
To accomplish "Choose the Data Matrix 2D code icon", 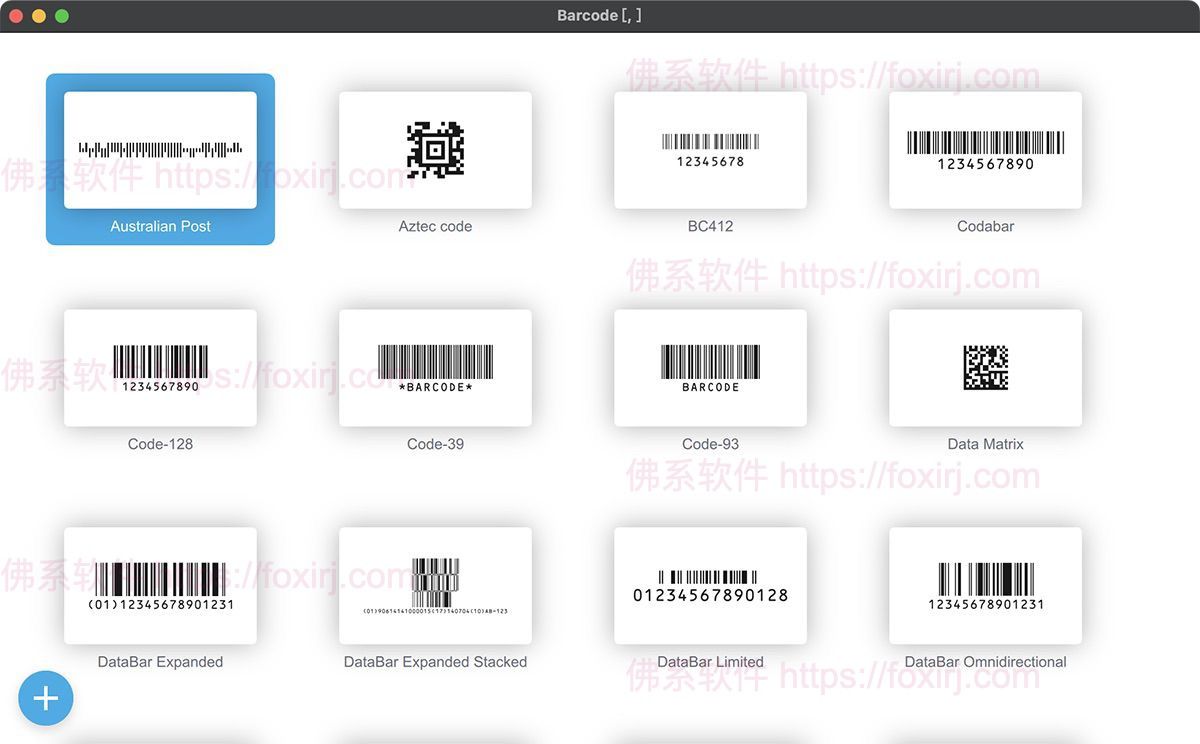I will 985,367.
